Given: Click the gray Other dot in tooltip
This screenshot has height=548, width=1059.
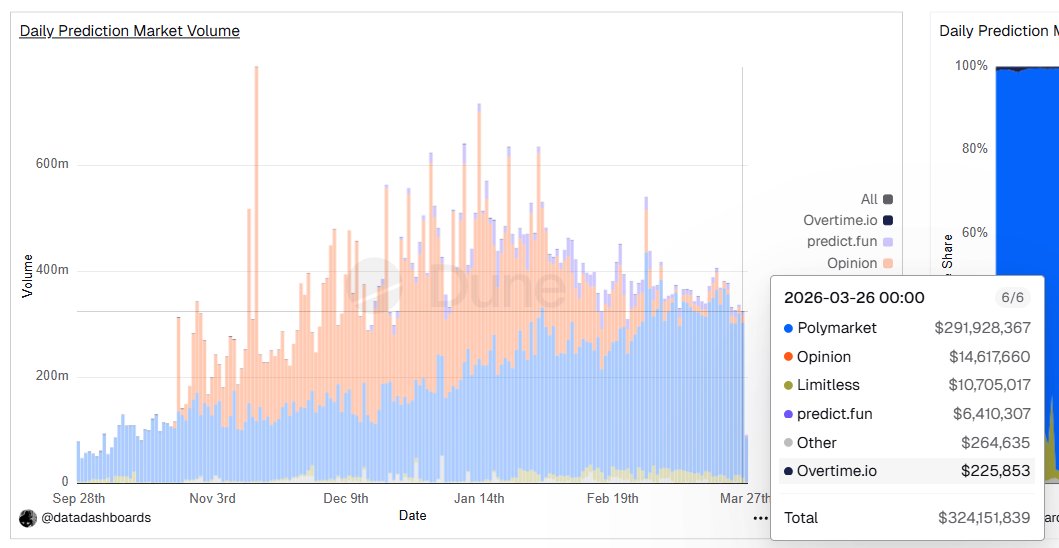Looking at the screenshot, I should coord(787,443).
